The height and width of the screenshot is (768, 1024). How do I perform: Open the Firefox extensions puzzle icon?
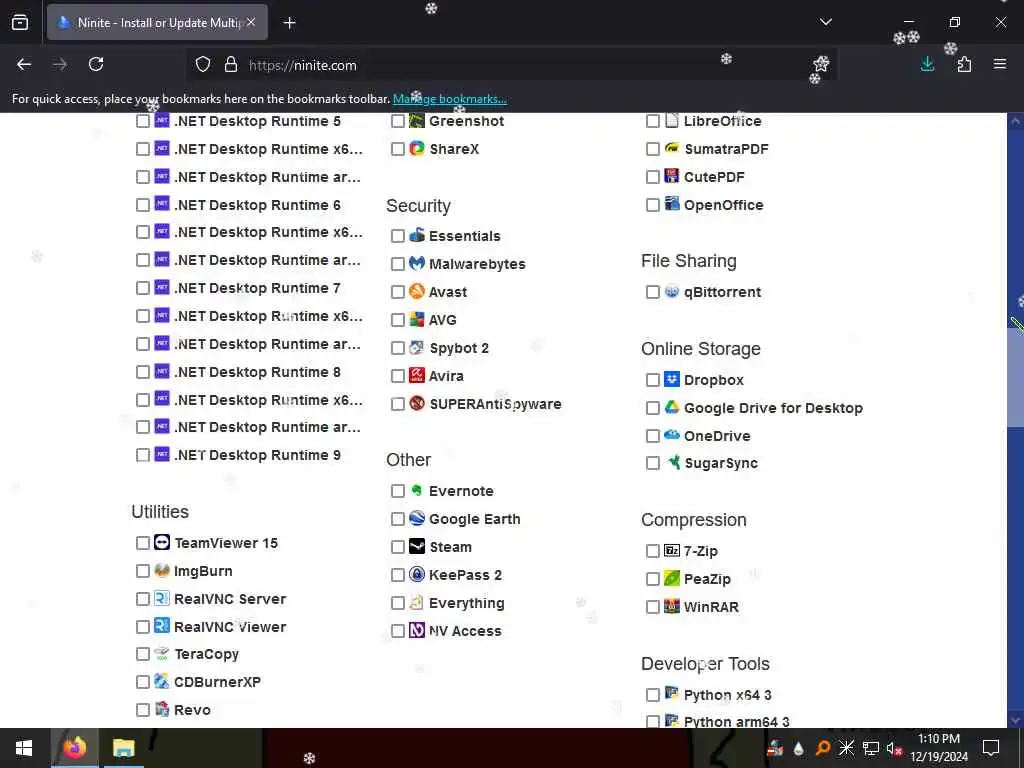tap(964, 64)
